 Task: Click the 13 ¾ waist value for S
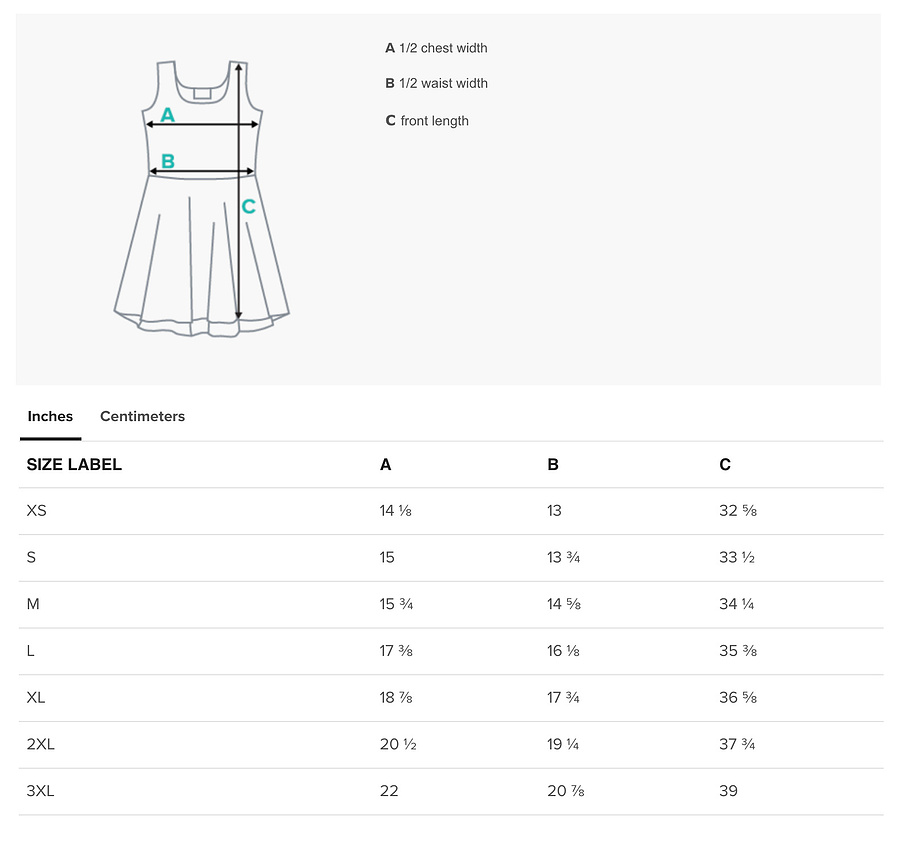tap(563, 557)
